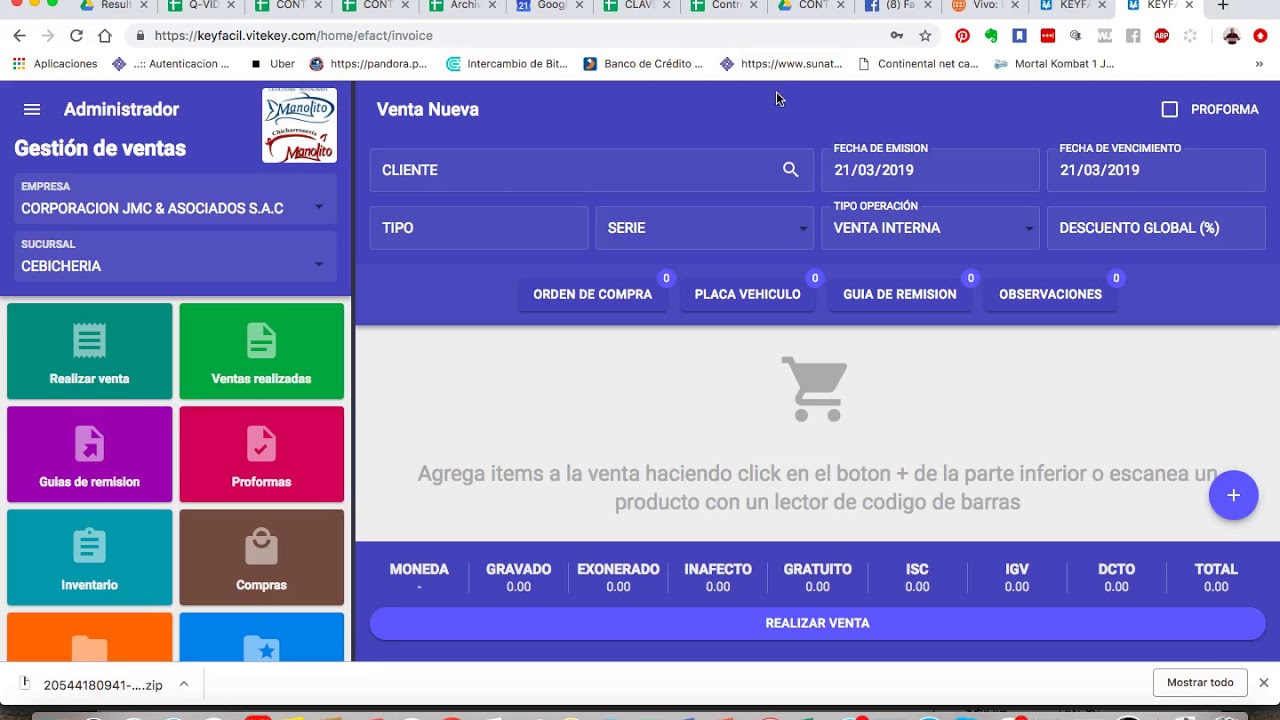The width and height of the screenshot is (1280, 720).
Task: Open the Chrome profile avatar
Action: coord(1232,36)
